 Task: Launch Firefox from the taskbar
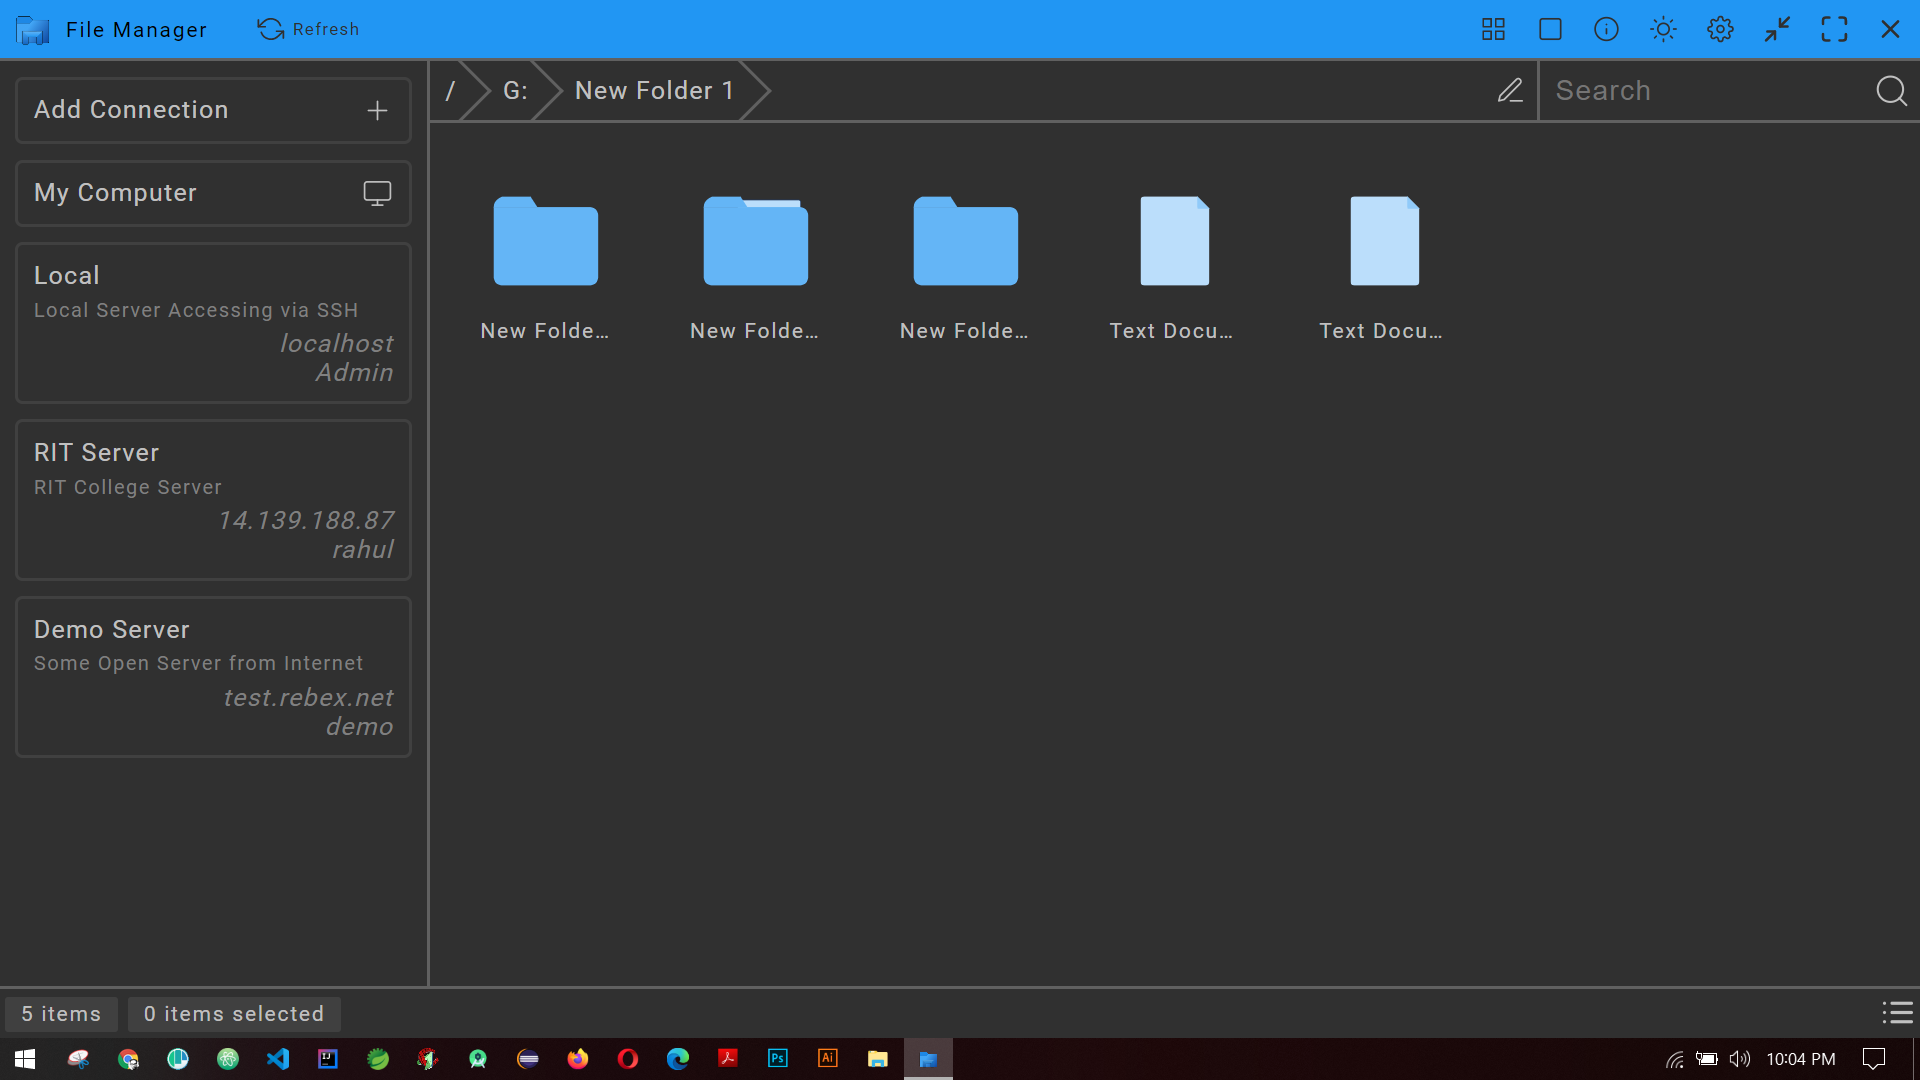click(x=577, y=1058)
